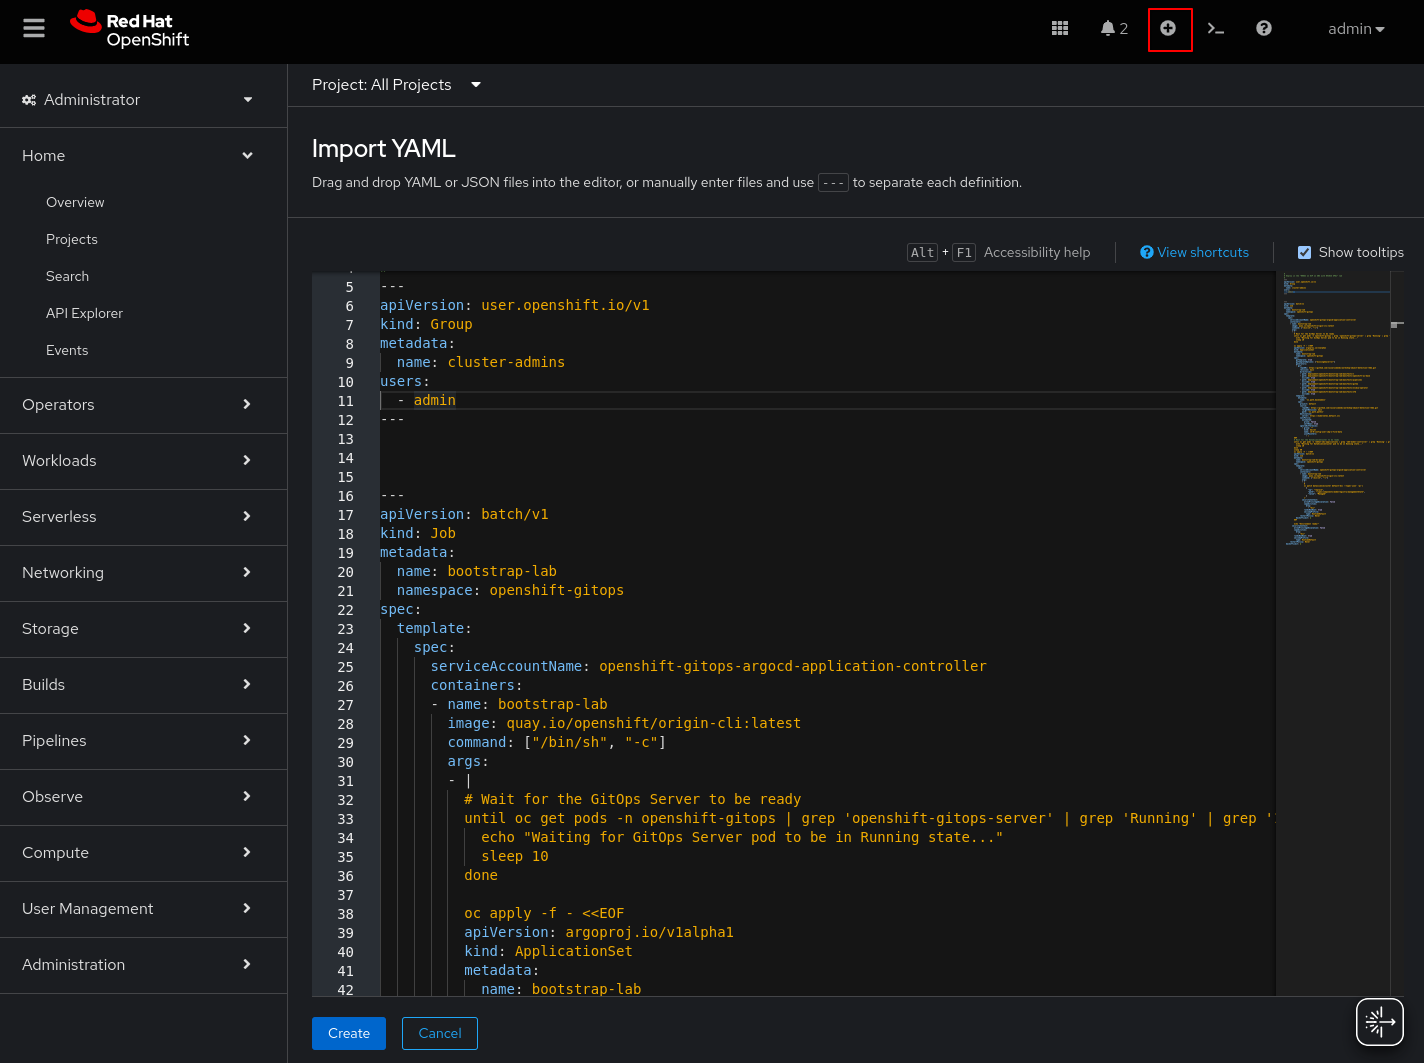Open the Project: All Projects dropdown

coord(396,85)
